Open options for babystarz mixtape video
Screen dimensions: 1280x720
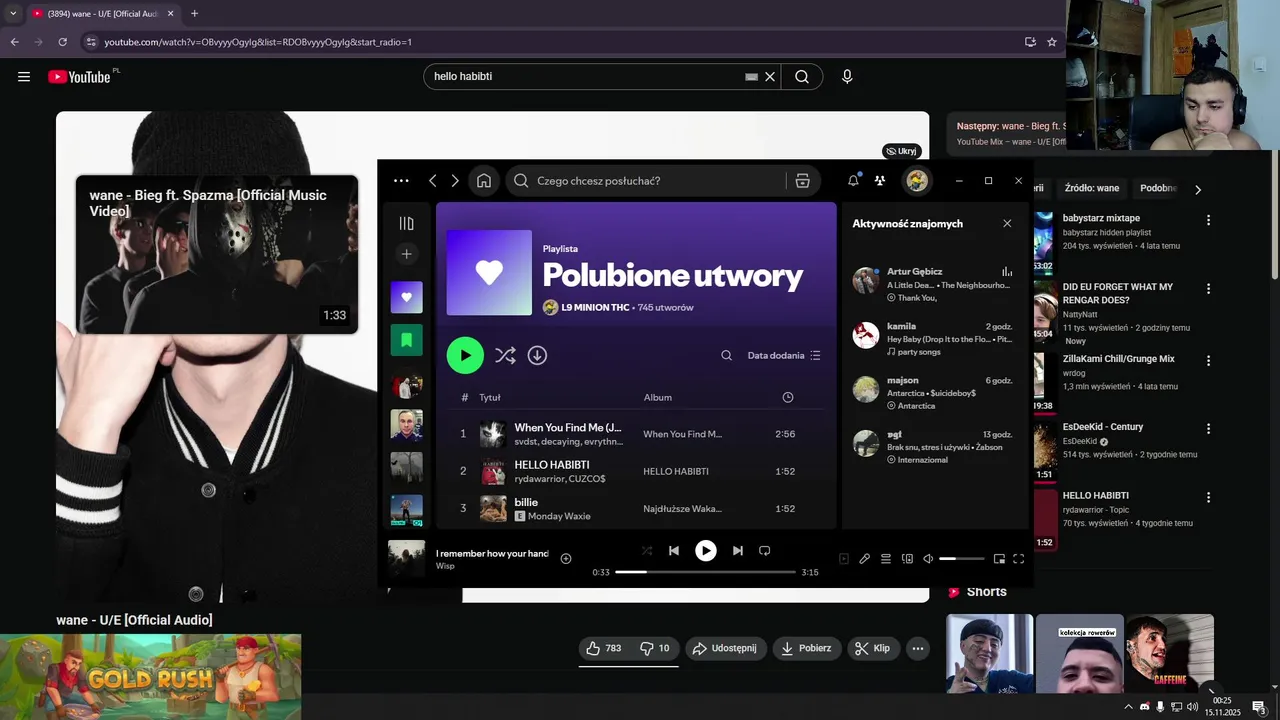coord(1208,220)
